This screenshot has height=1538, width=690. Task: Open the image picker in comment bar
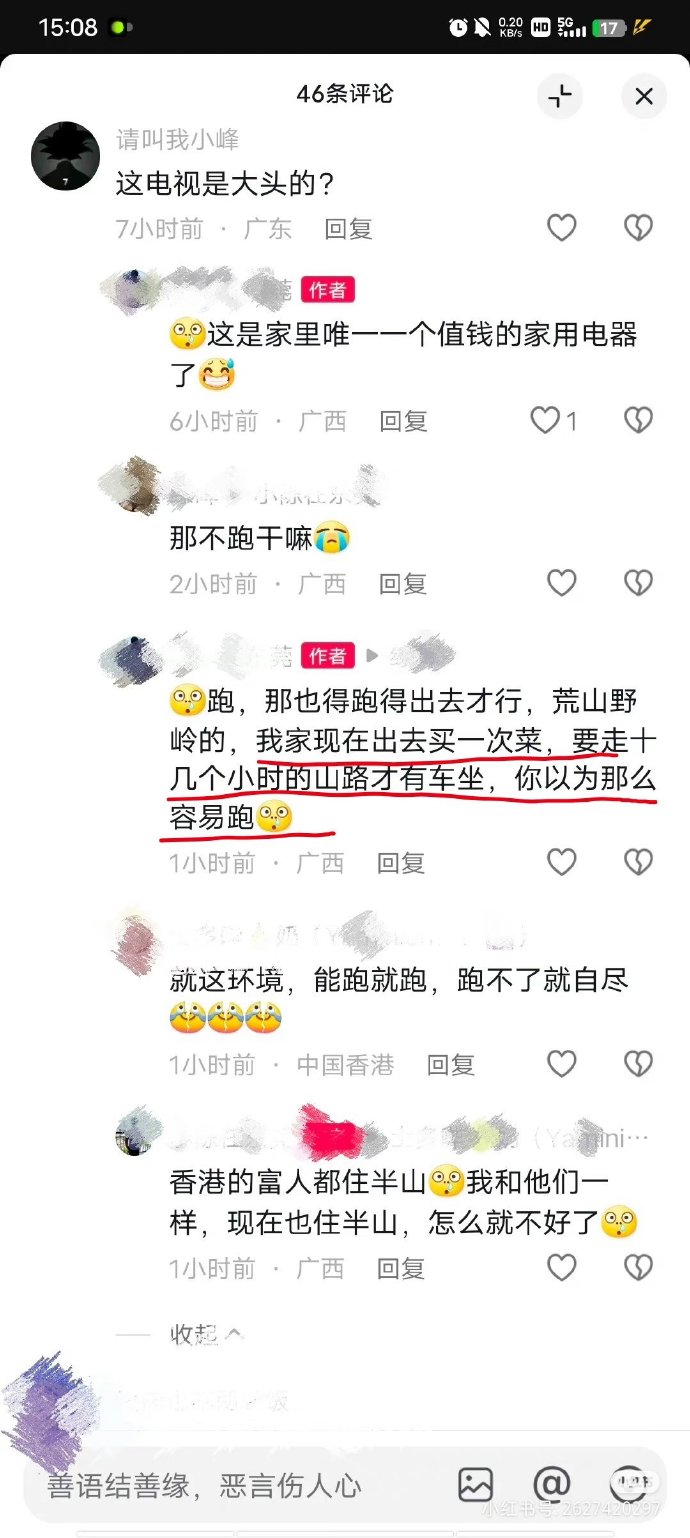pos(476,1485)
